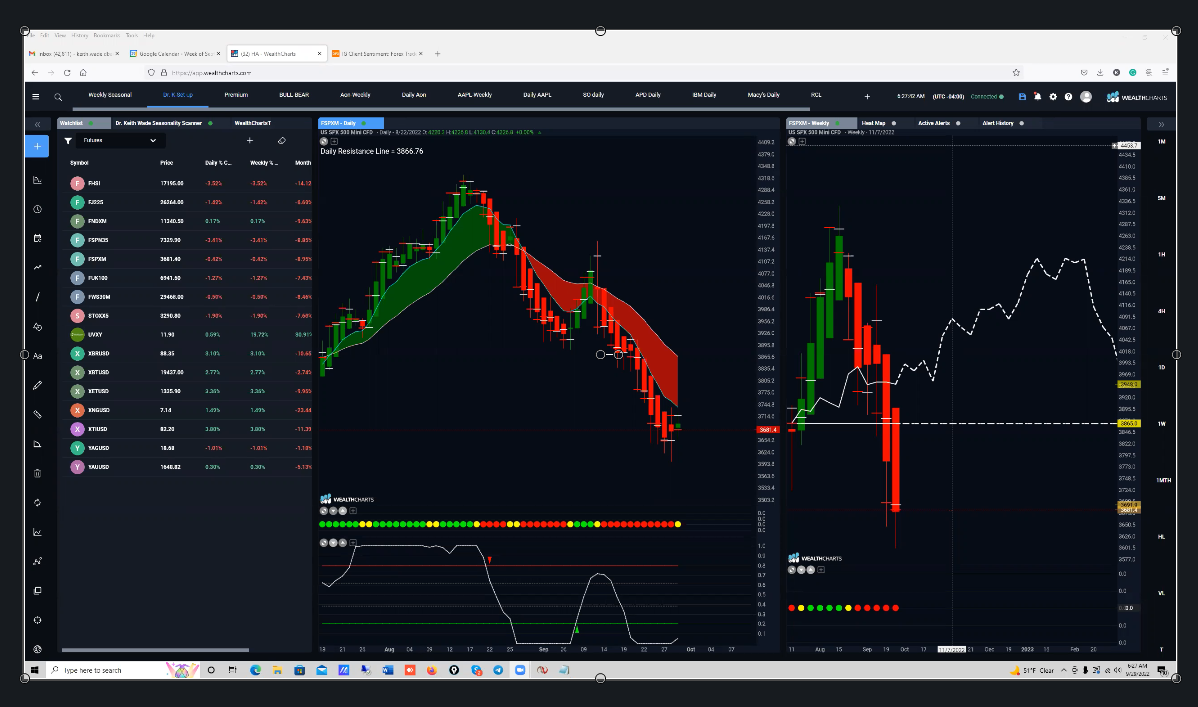This screenshot has width=1198, height=707.
Task: Toggle the dot on Active Alerts tab
Action: (958, 123)
